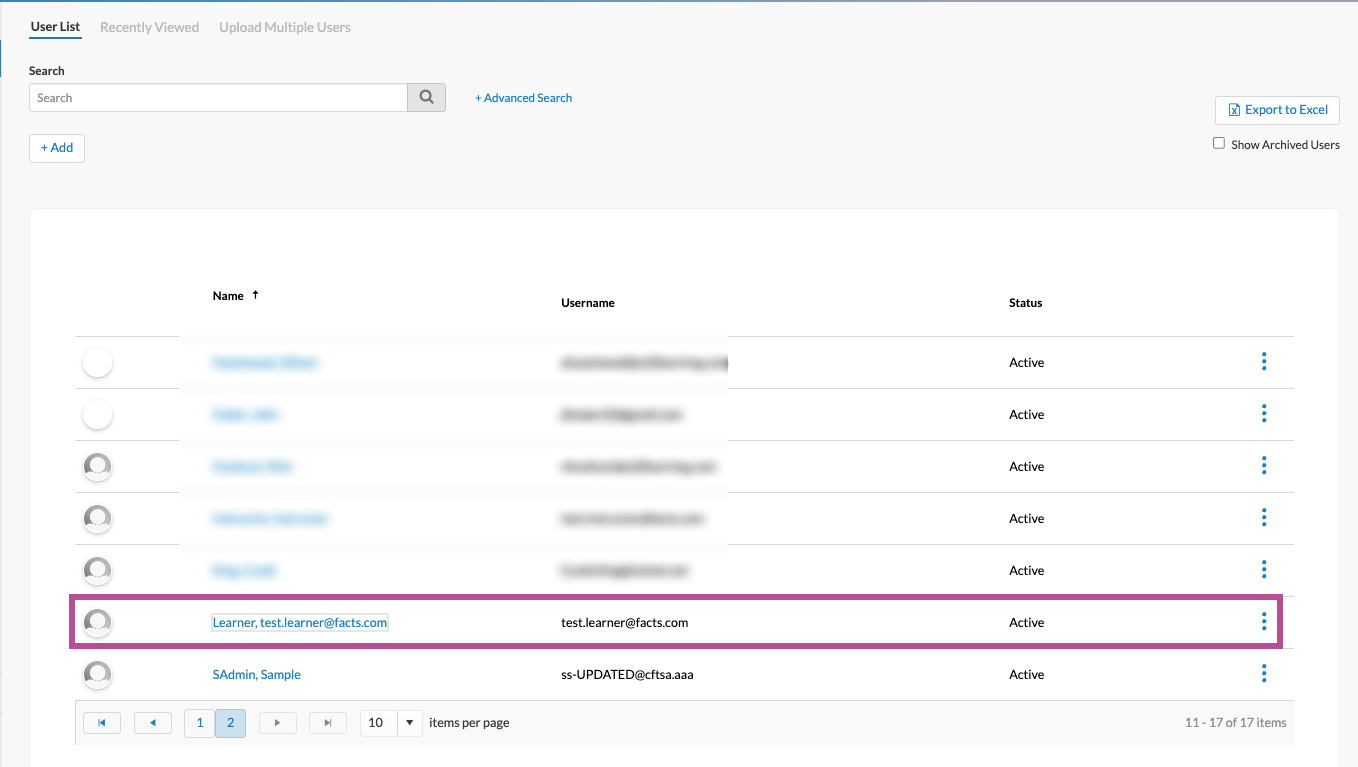Open the SAdmin, Sample user link
Image resolution: width=1358 pixels, height=767 pixels.
point(257,674)
